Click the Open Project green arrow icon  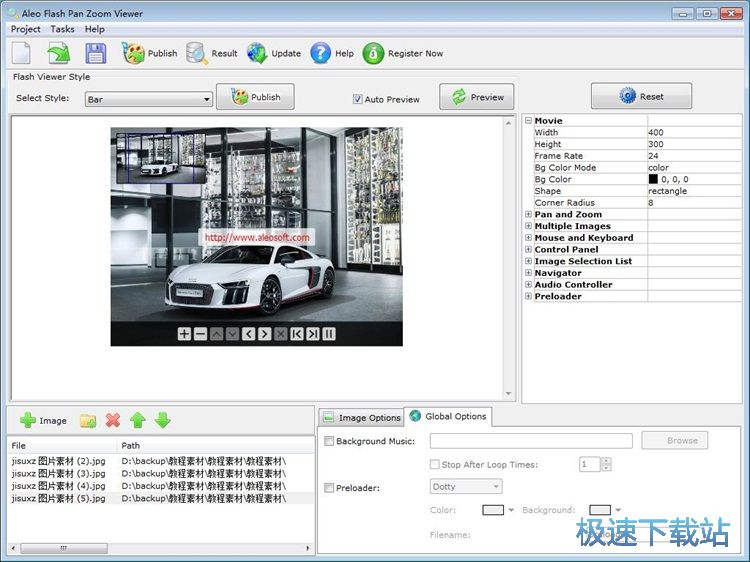coord(58,53)
